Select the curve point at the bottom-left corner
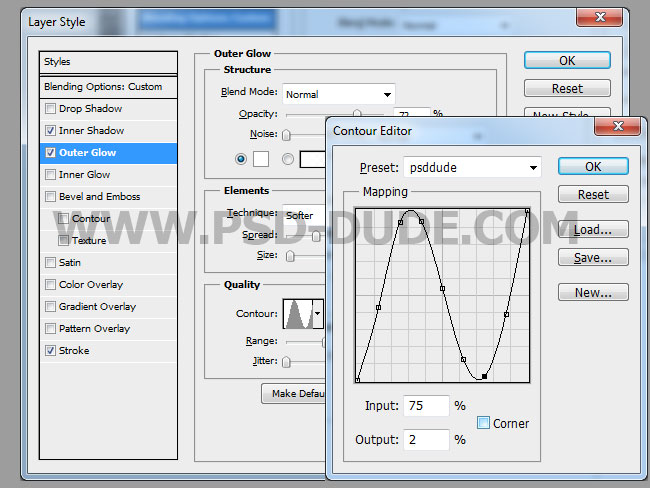This screenshot has height=488, width=650. (357, 380)
